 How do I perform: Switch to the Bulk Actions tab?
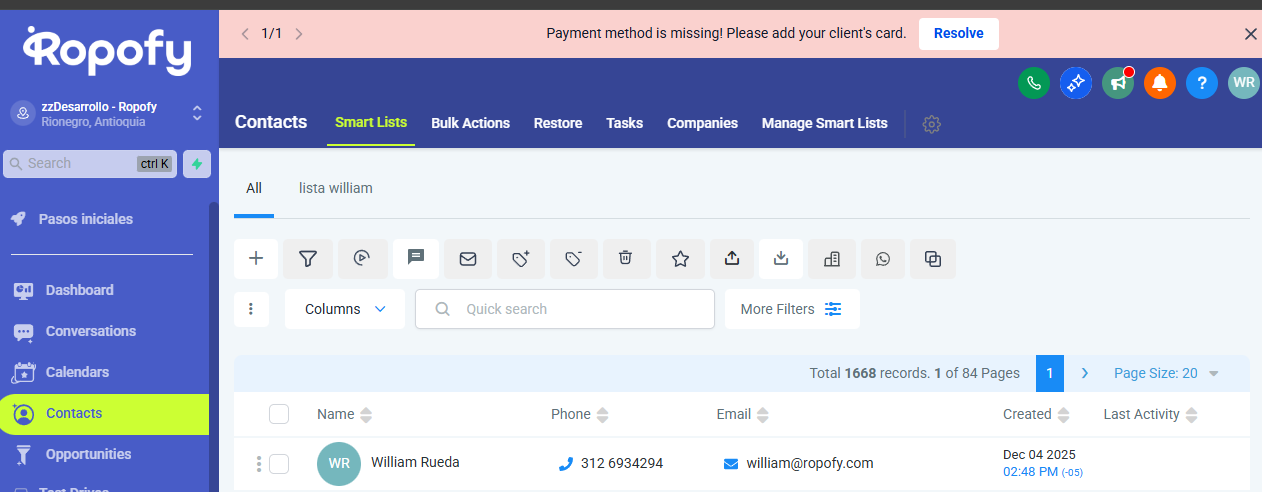pos(470,123)
